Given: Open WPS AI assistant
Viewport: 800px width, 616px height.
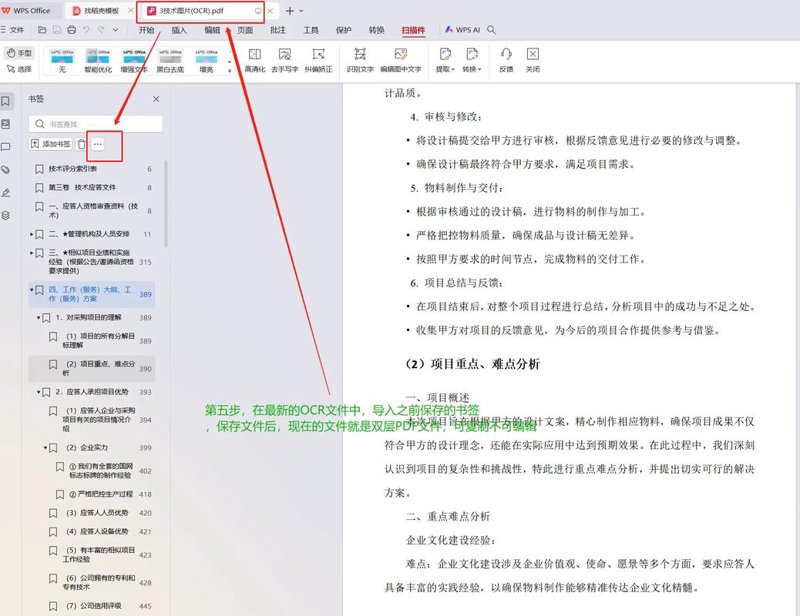Looking at the screenshot, I should coord(462,30).
